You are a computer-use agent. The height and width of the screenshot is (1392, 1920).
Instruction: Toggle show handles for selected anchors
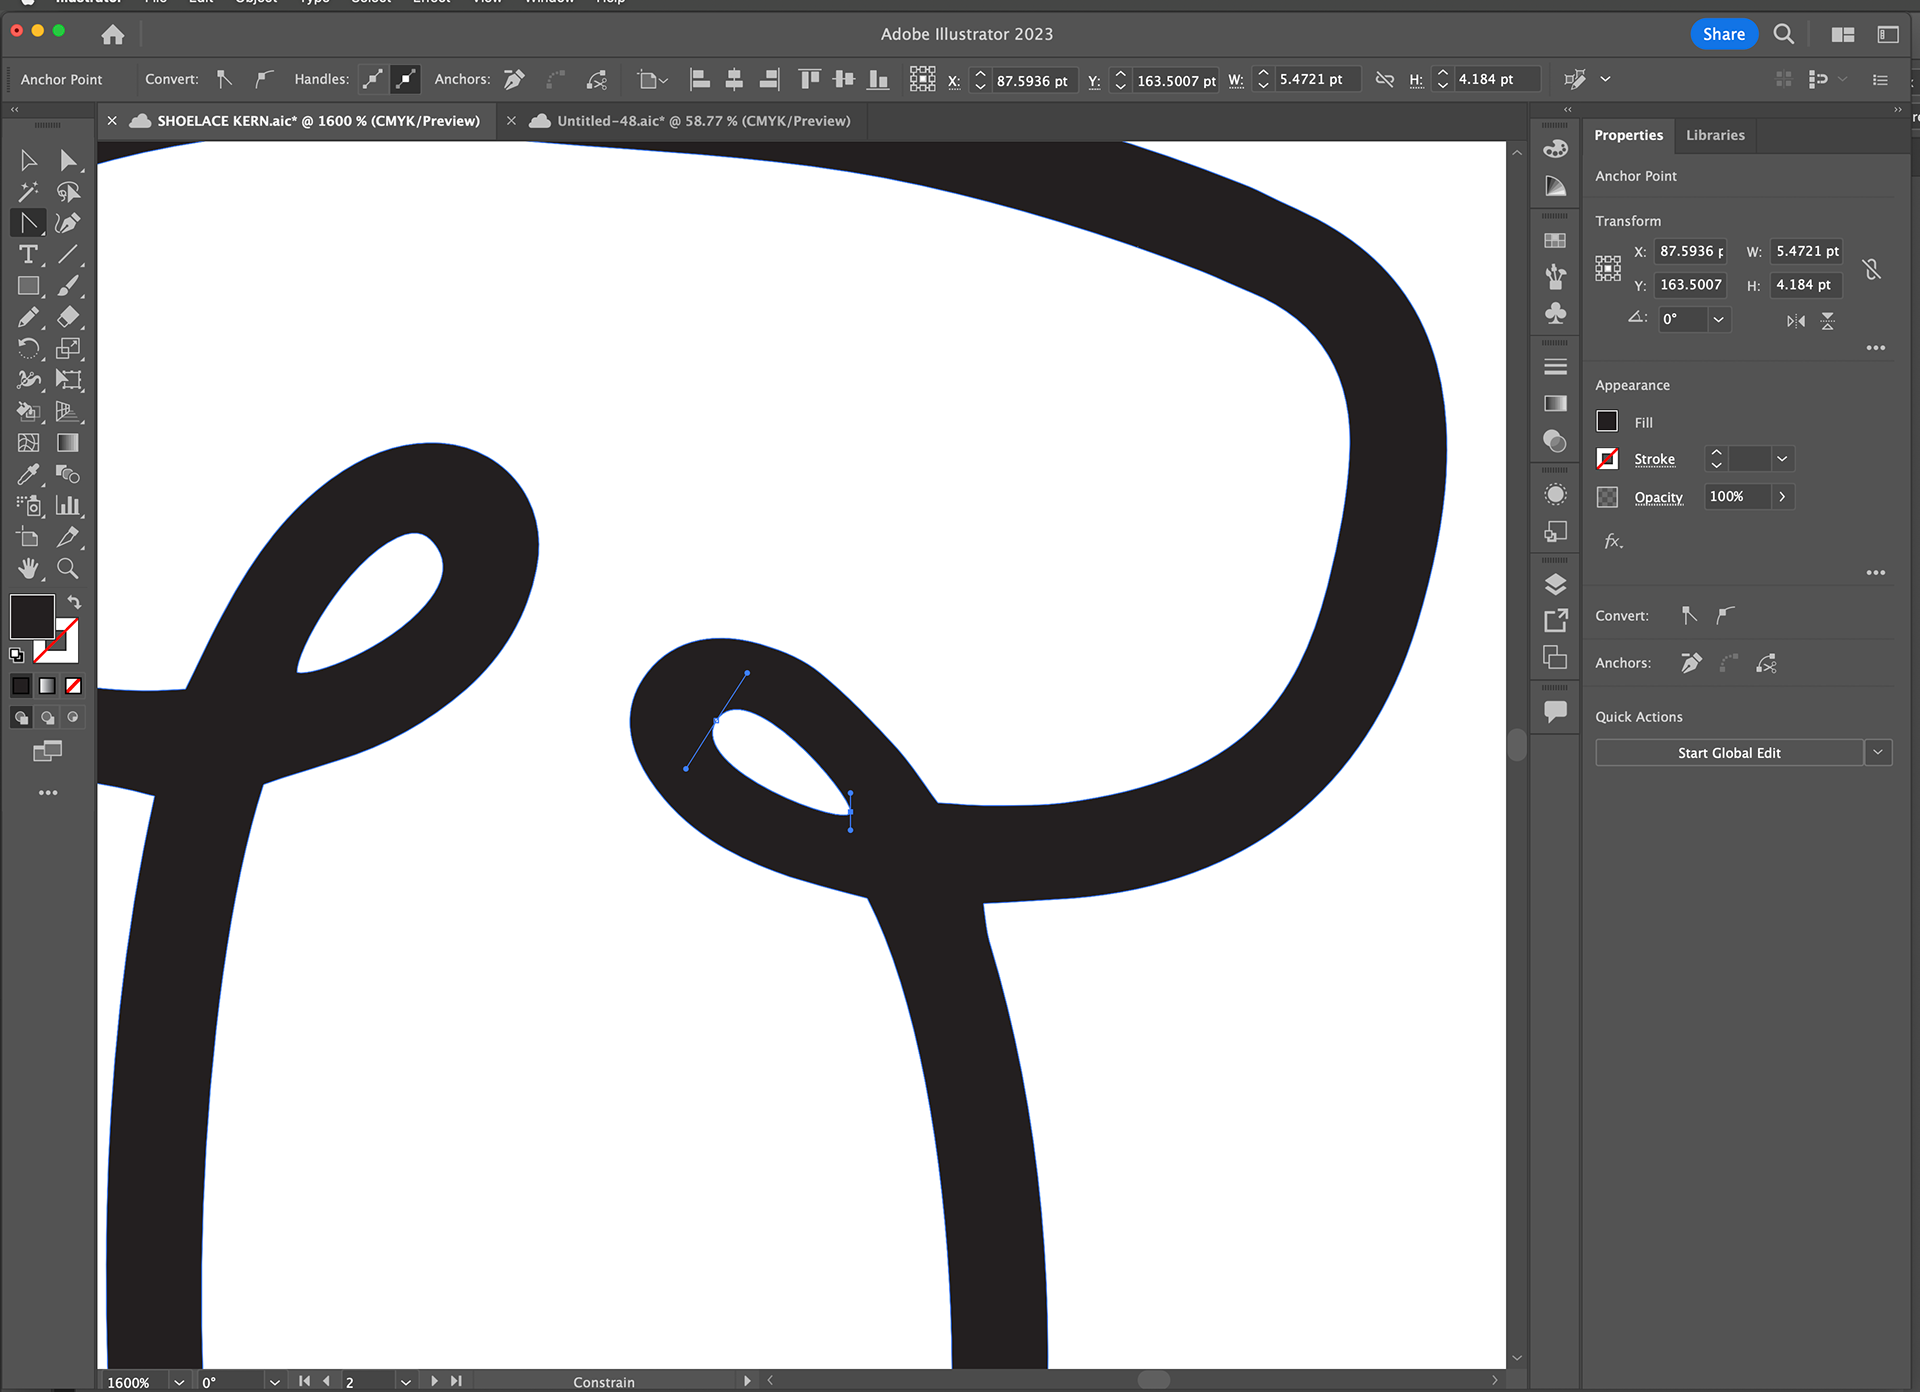(372, 79)
